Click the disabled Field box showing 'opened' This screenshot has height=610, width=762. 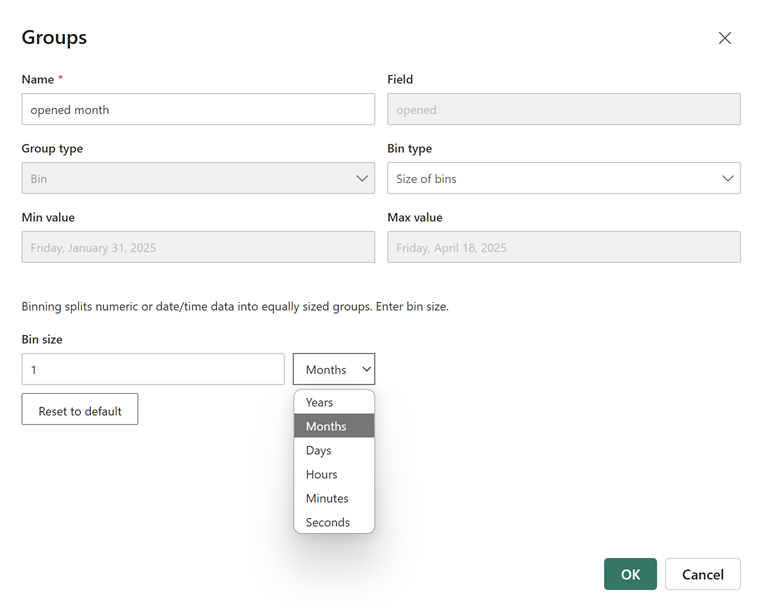[563, 110]
